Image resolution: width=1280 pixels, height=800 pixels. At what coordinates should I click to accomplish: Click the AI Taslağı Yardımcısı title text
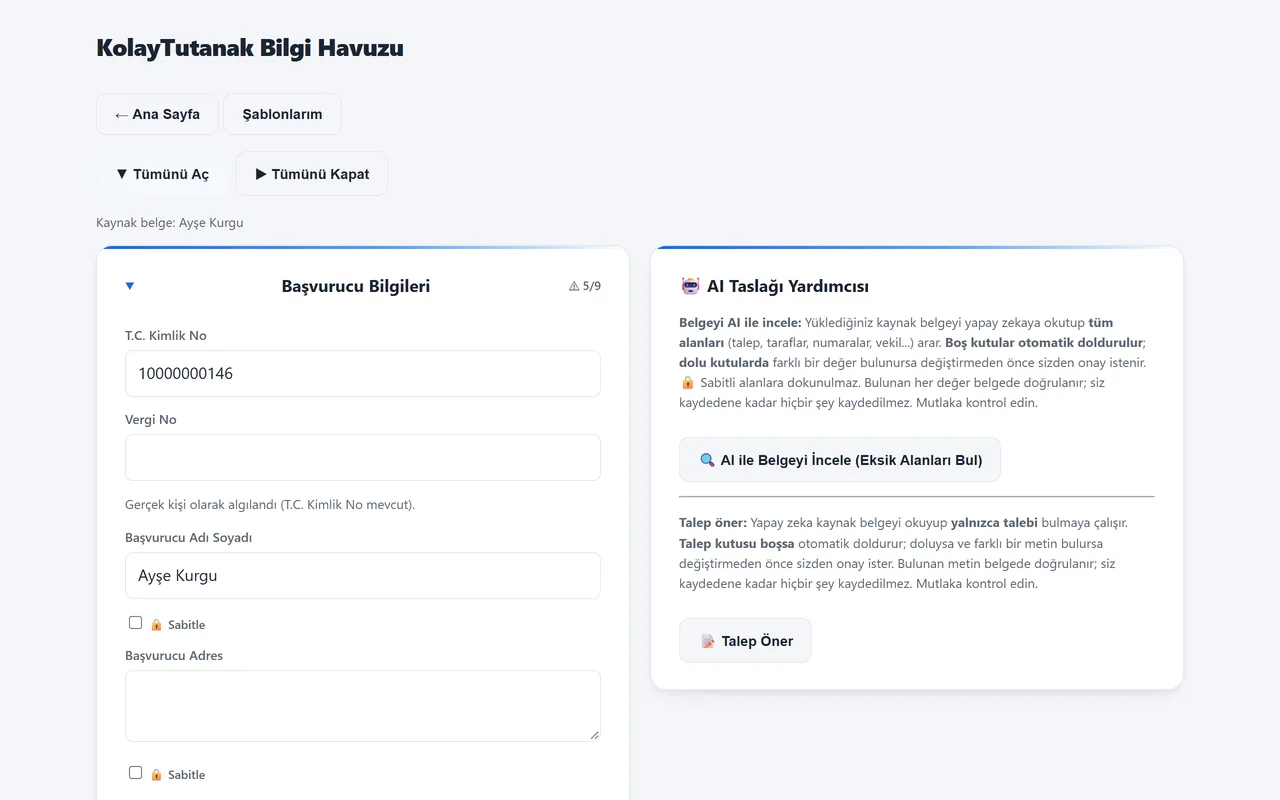point(788,287)
